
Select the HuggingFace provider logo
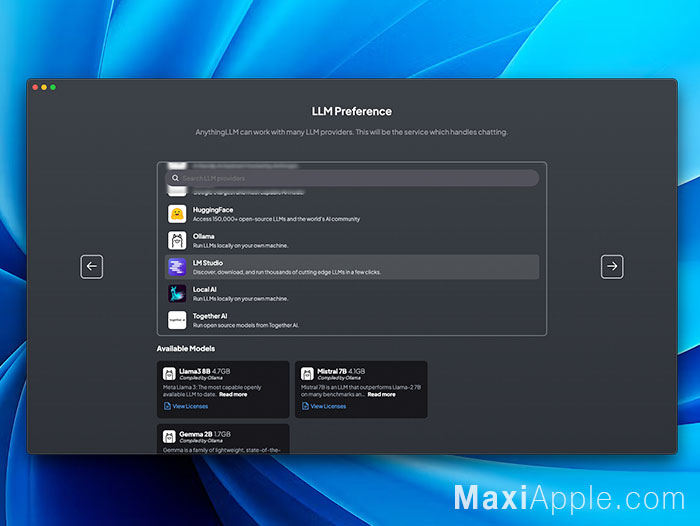click(177, 214)
